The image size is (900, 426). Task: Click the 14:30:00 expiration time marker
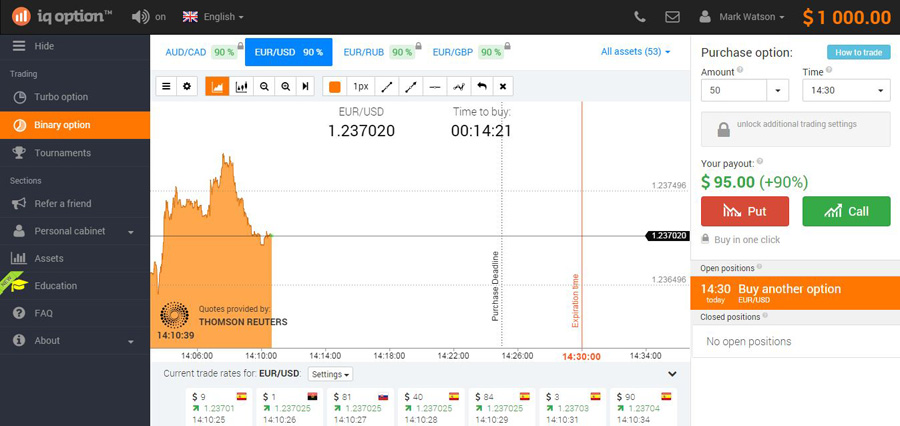581,356
